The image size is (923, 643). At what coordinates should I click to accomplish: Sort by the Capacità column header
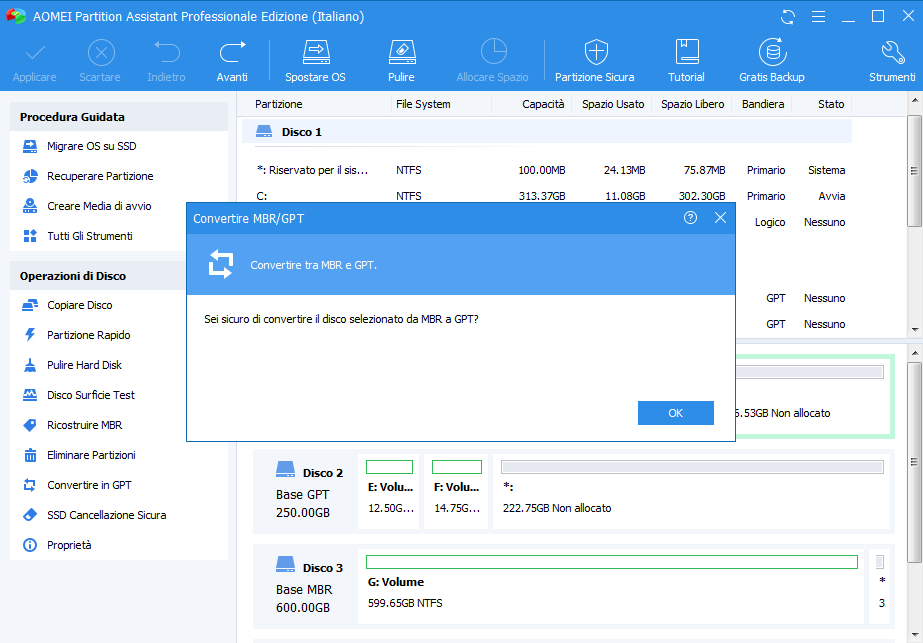[543, 104]
